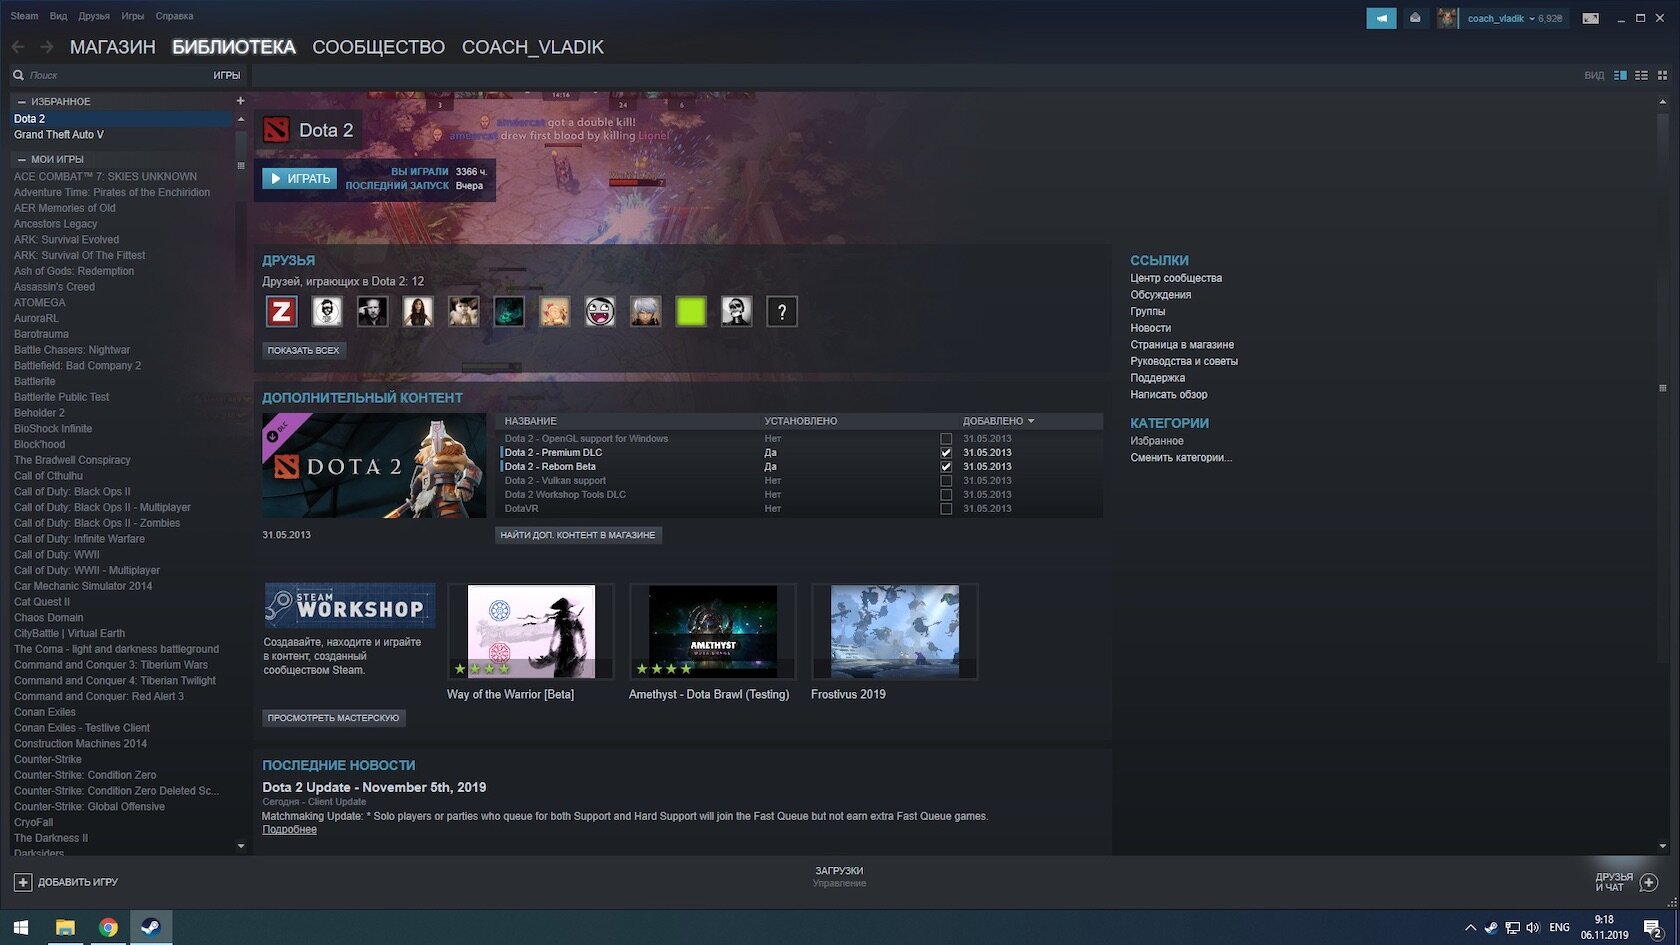The image size is (1680, 945).
Task: Collapse the ИЗБРАННОЕ category
Action: click(22, 102)
